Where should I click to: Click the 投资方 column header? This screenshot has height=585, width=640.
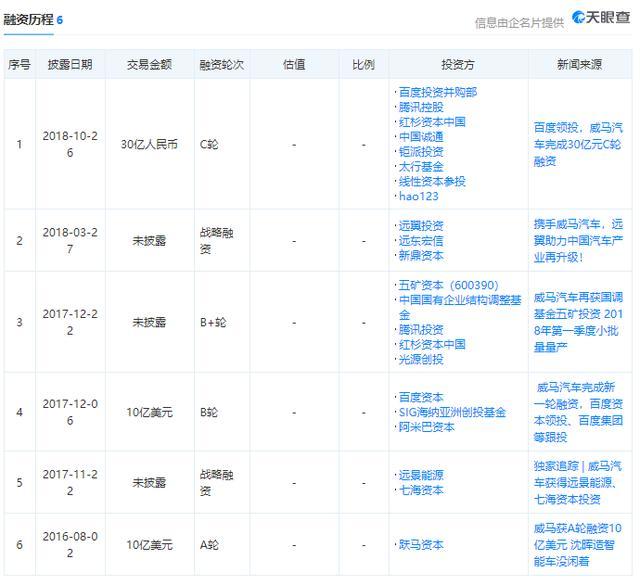click(458, 65)
